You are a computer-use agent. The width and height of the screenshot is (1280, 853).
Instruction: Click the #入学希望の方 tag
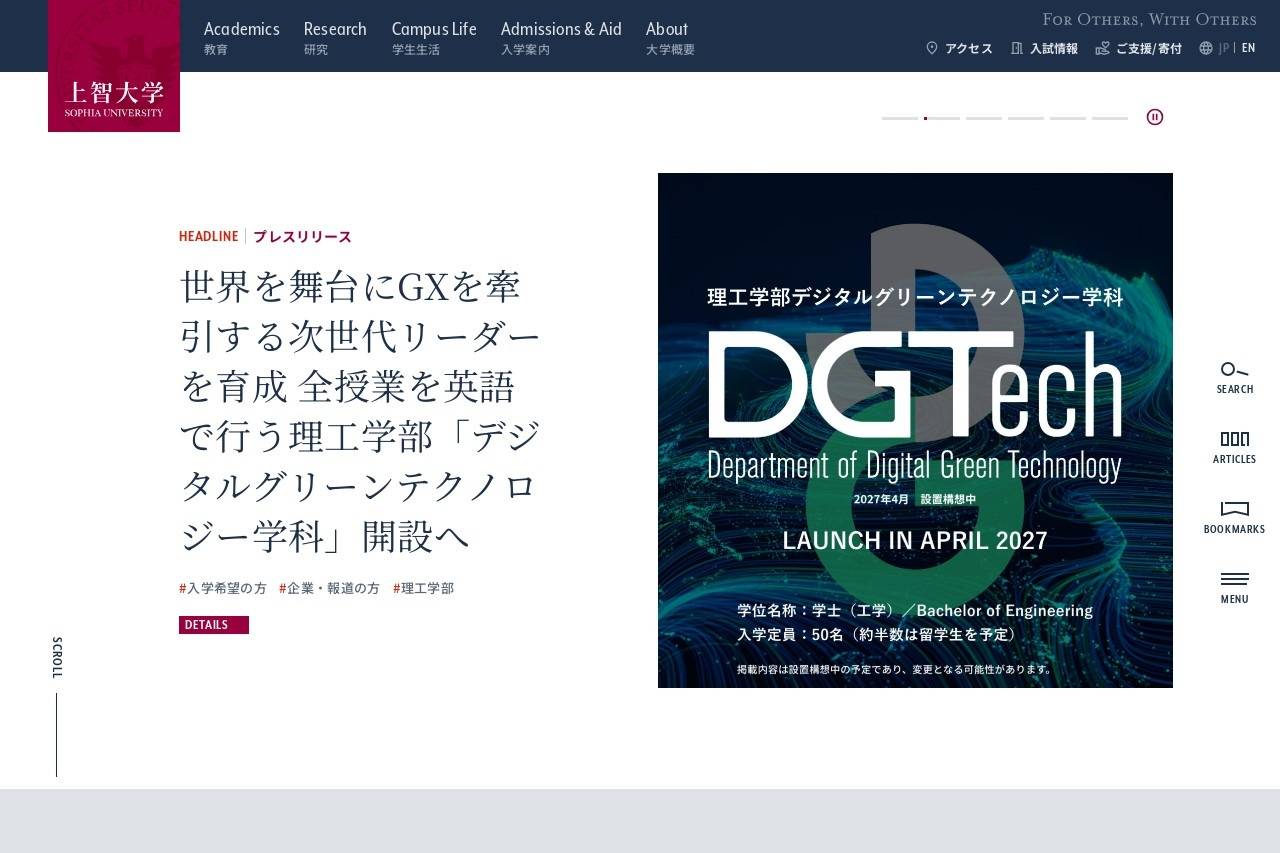click(223, 589)
